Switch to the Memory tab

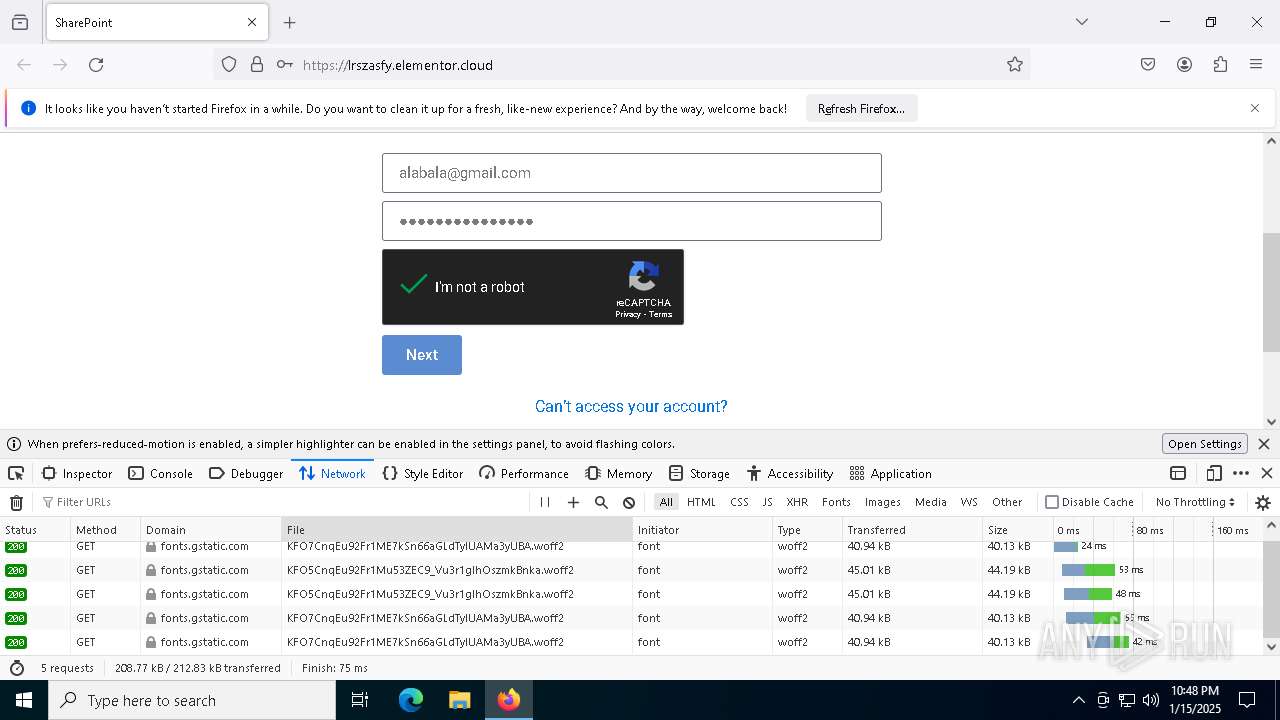pyautogui.click(x=619, y=474)
